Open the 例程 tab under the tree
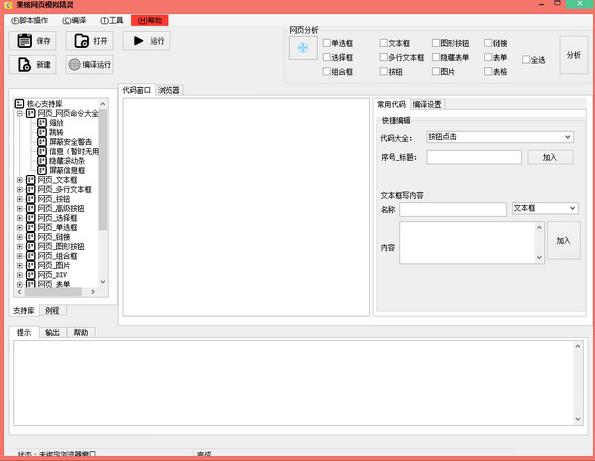The width and height of the screenshot is (595, 461). (x=52, y=310)
